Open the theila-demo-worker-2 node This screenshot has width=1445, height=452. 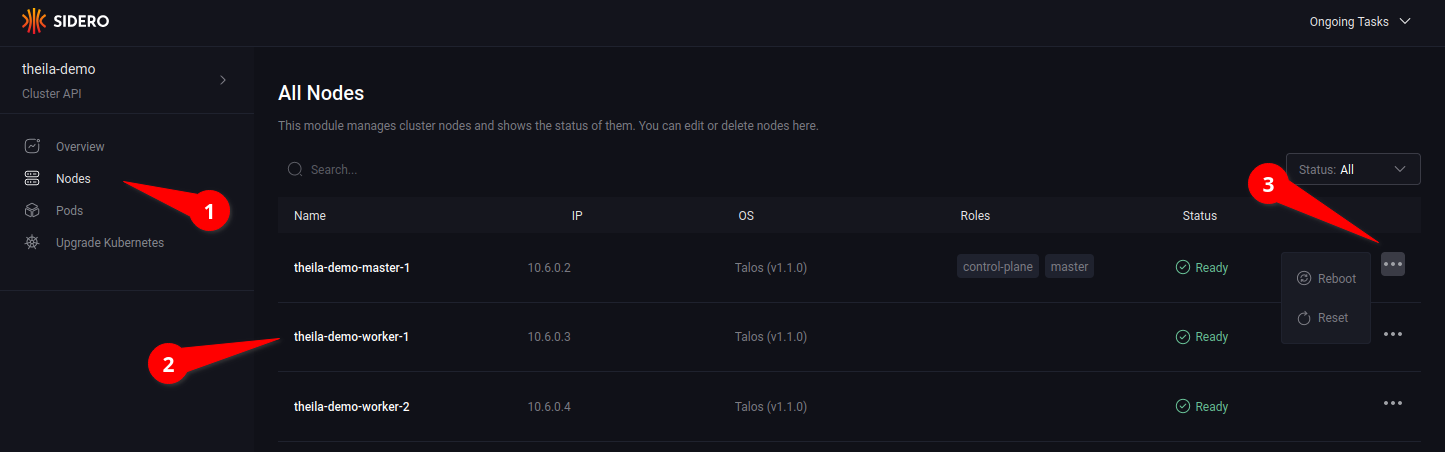click(351, 407)
